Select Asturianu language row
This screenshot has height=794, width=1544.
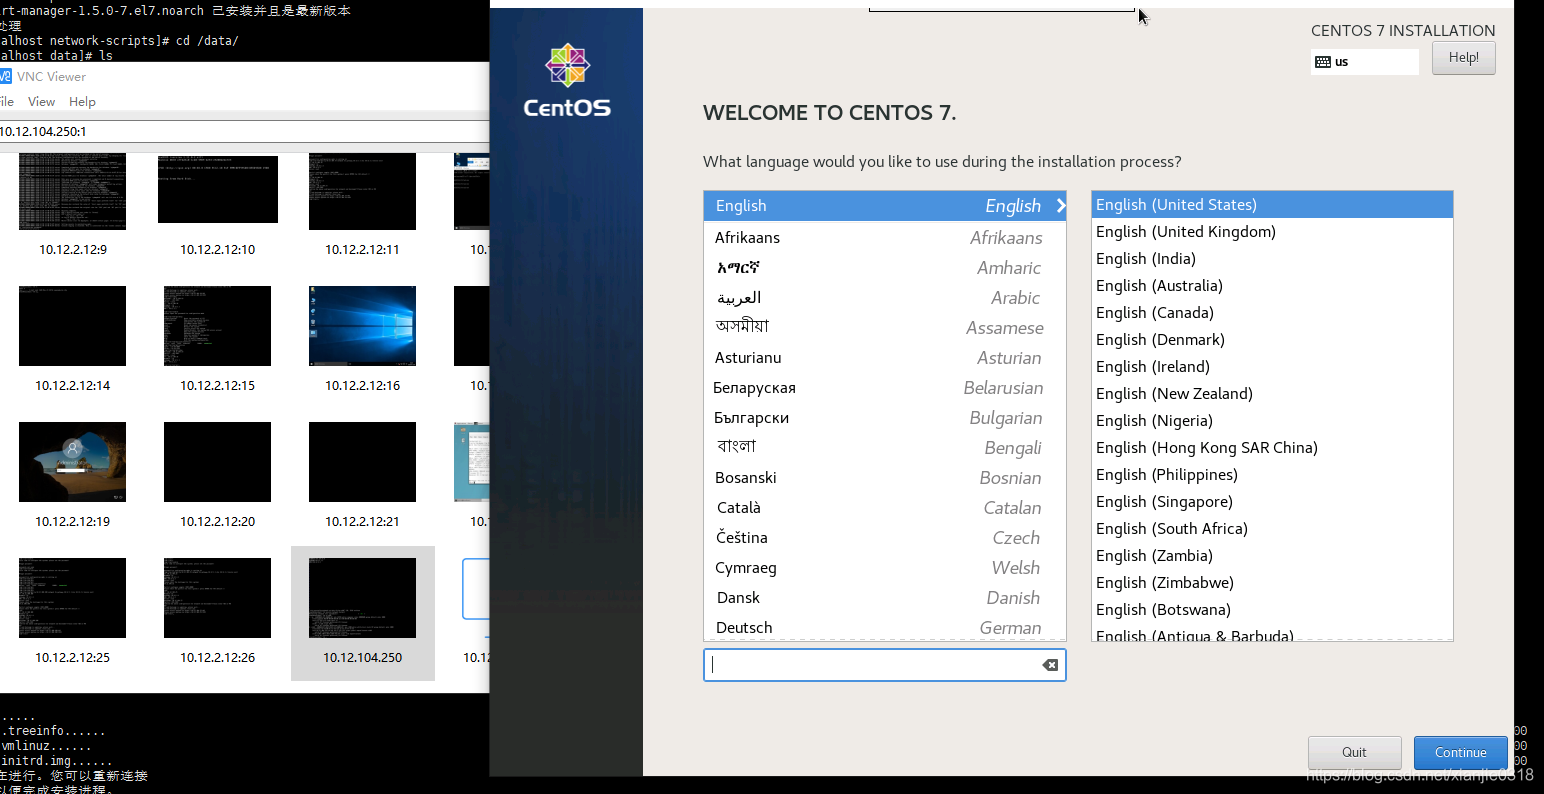[x=884, y=358]
